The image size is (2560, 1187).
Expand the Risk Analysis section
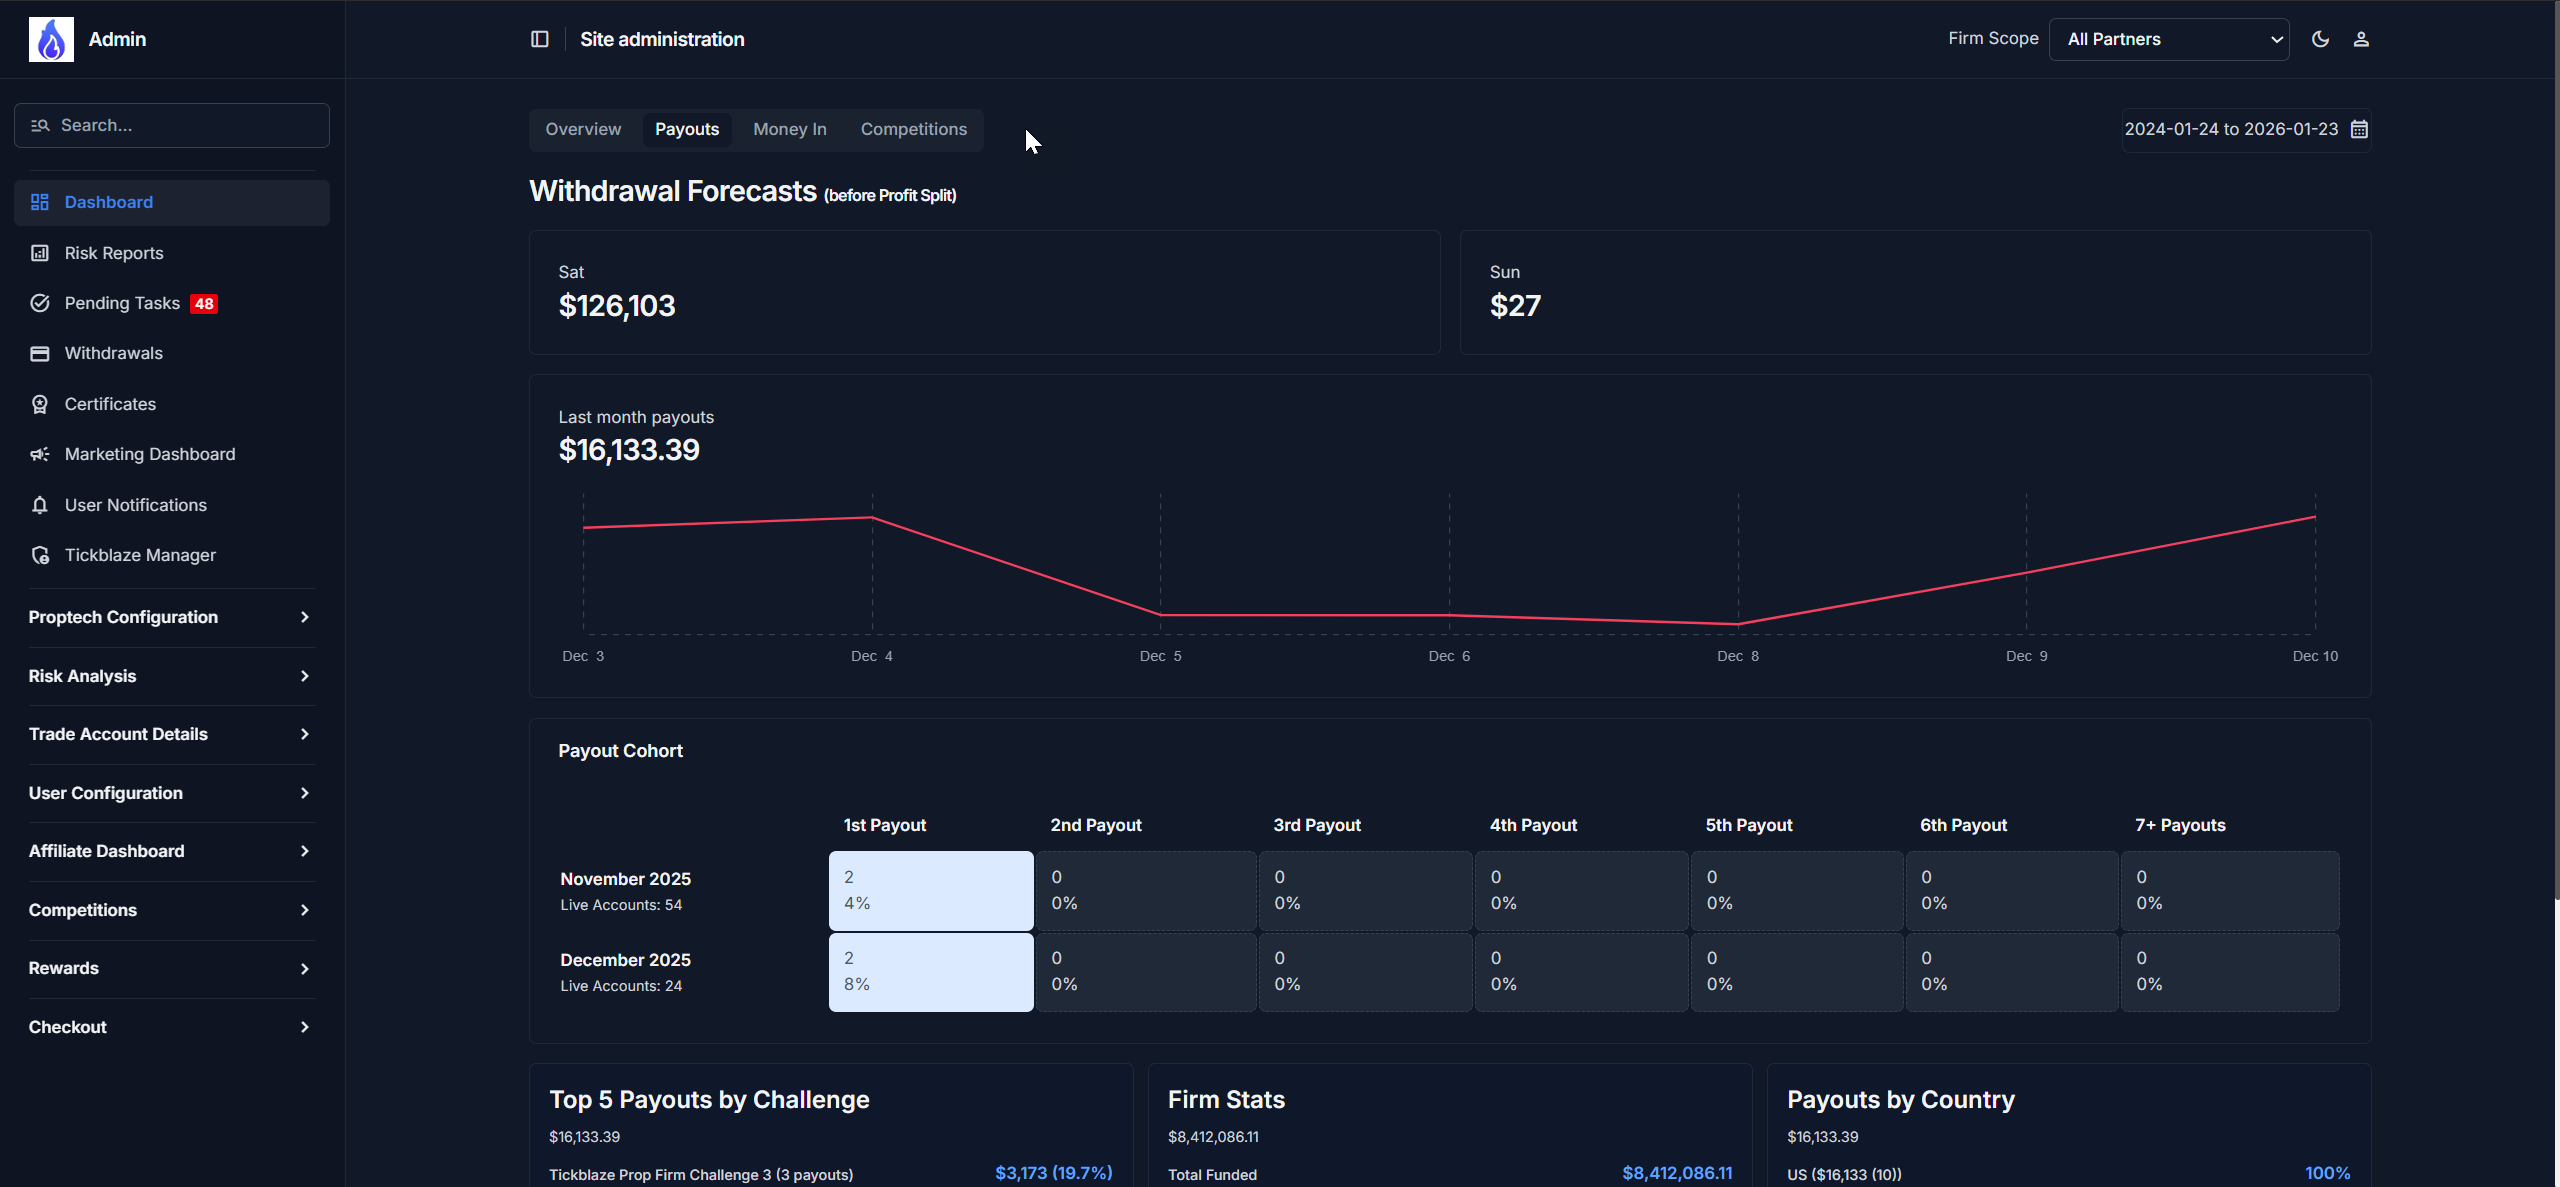pyautogui.click(x=170, y=676)
